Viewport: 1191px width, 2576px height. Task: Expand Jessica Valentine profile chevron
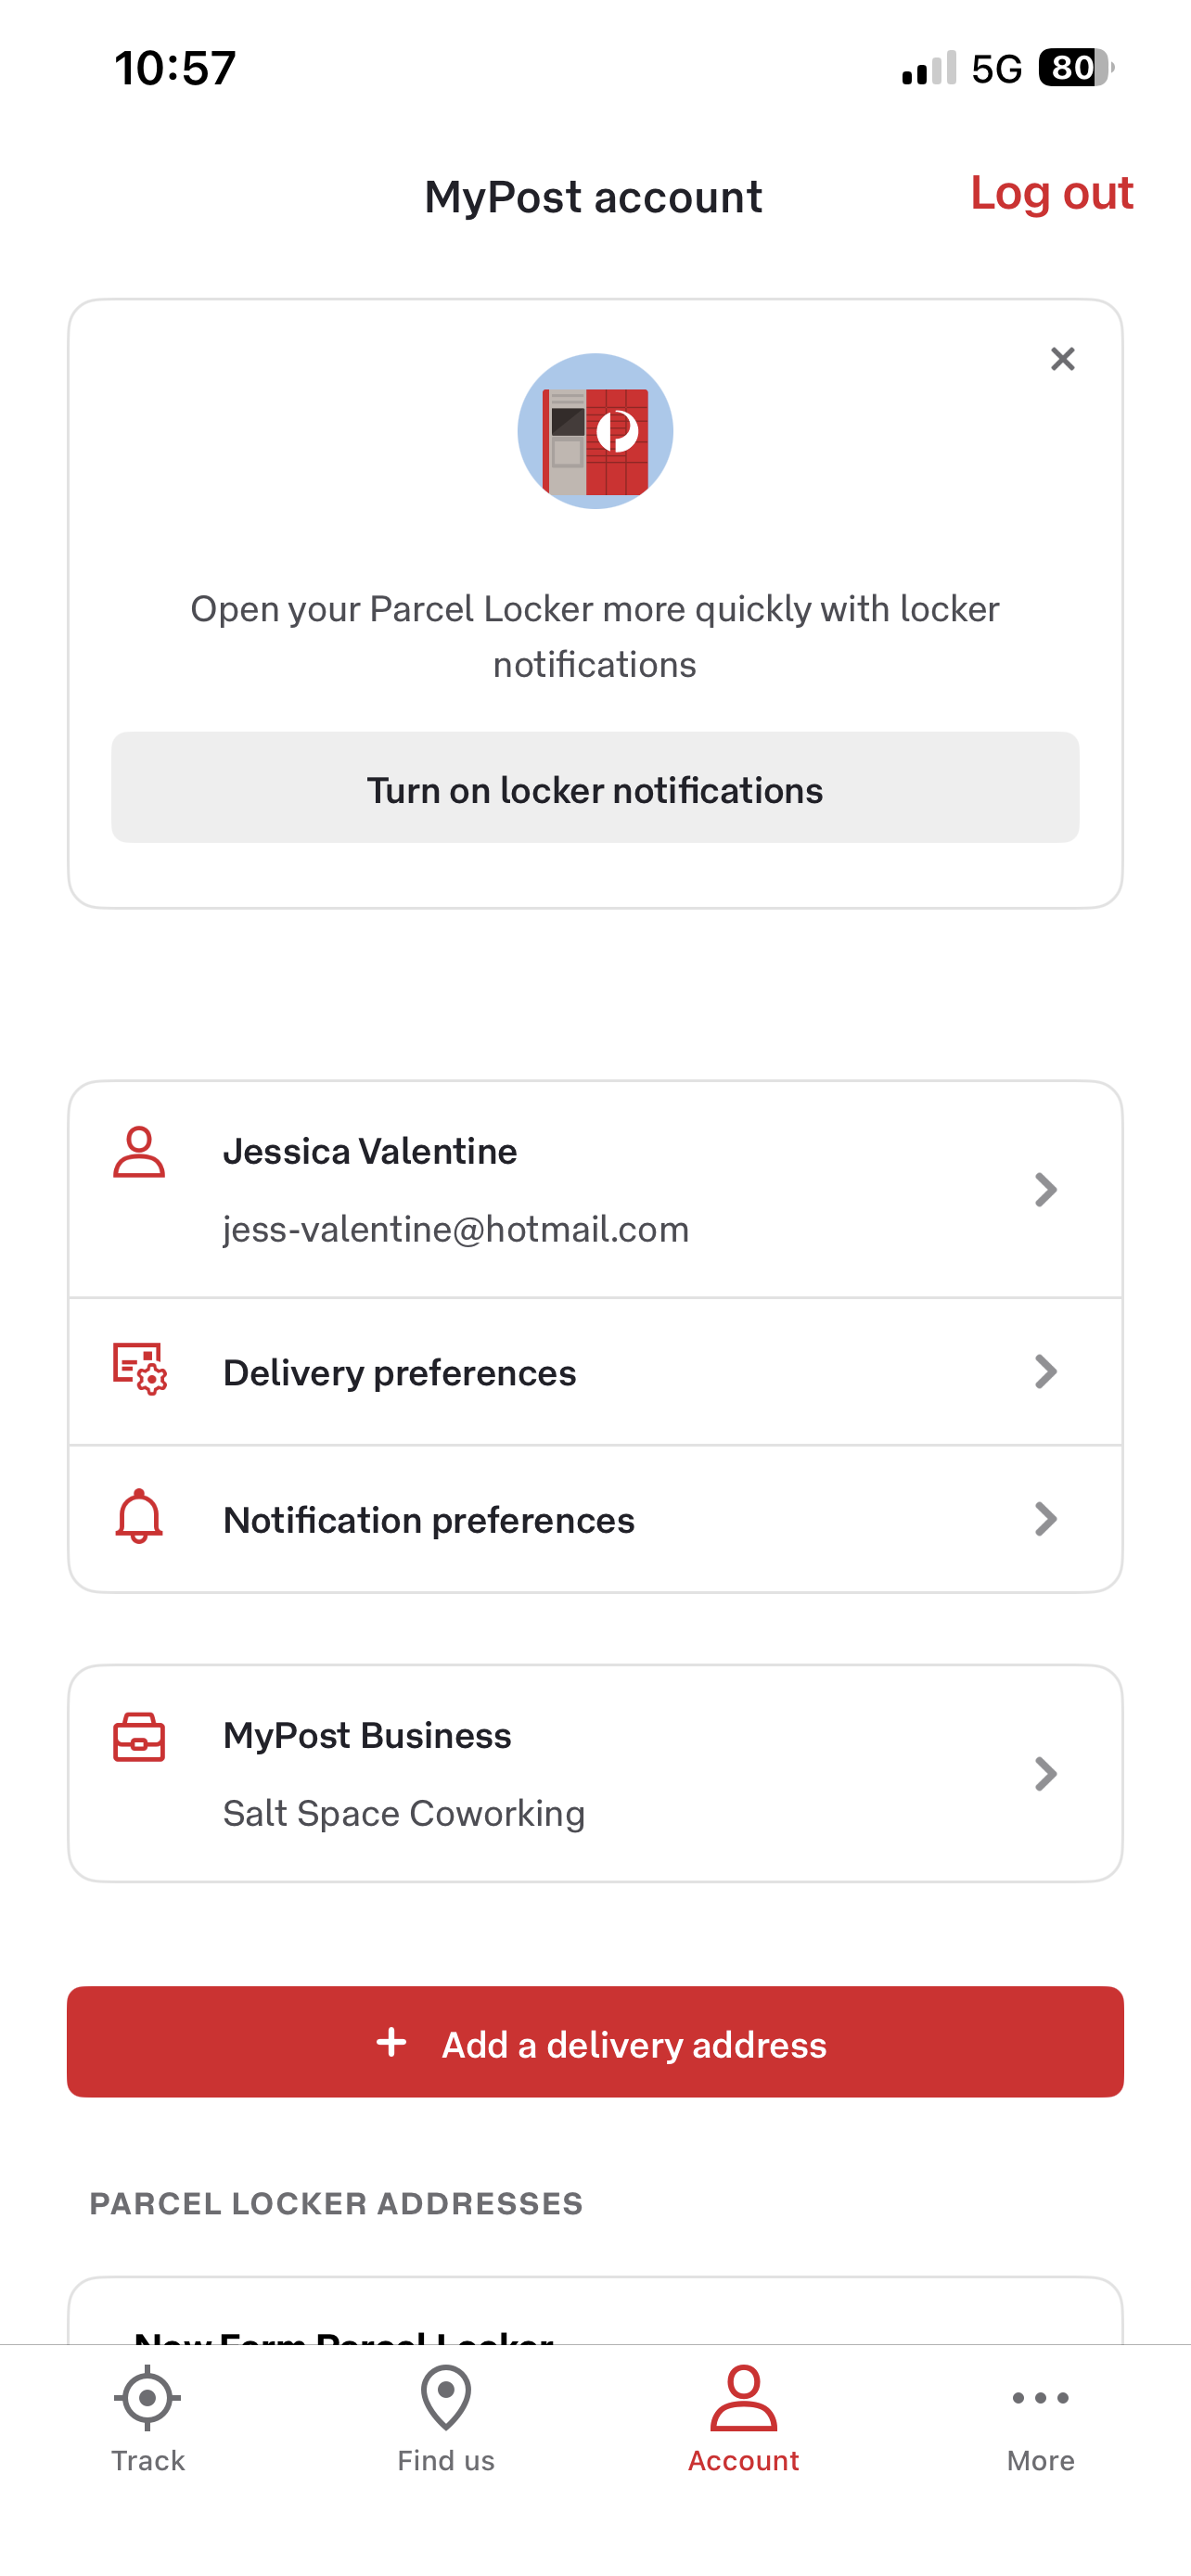1045,1190
